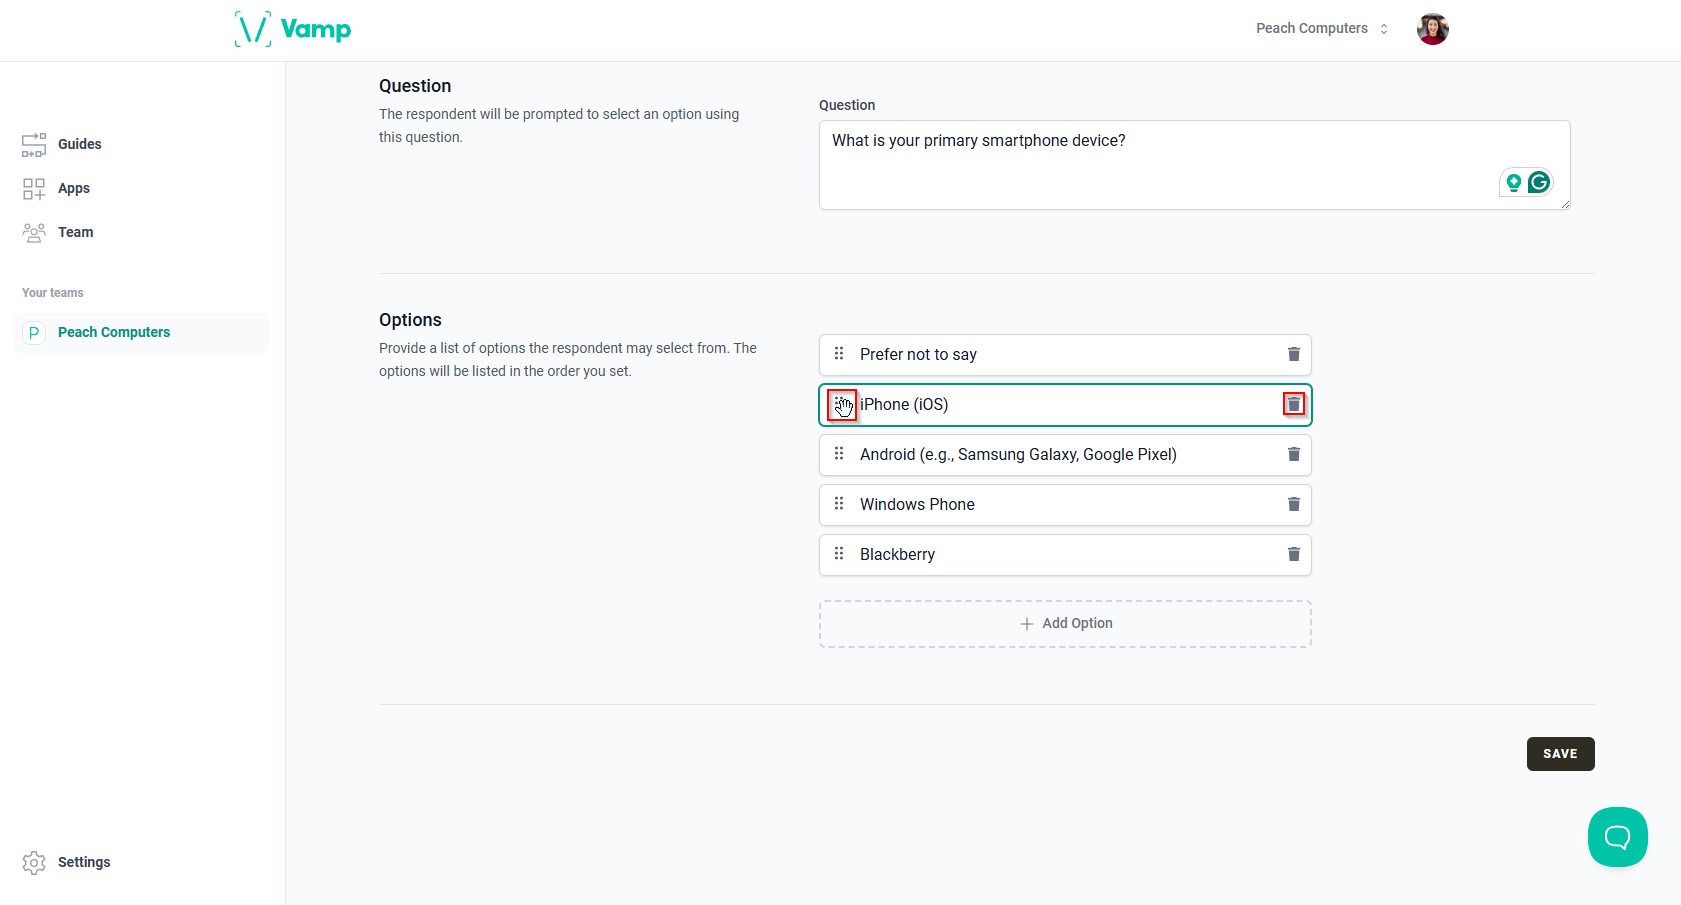Click Add Option button

point(1065,623)
